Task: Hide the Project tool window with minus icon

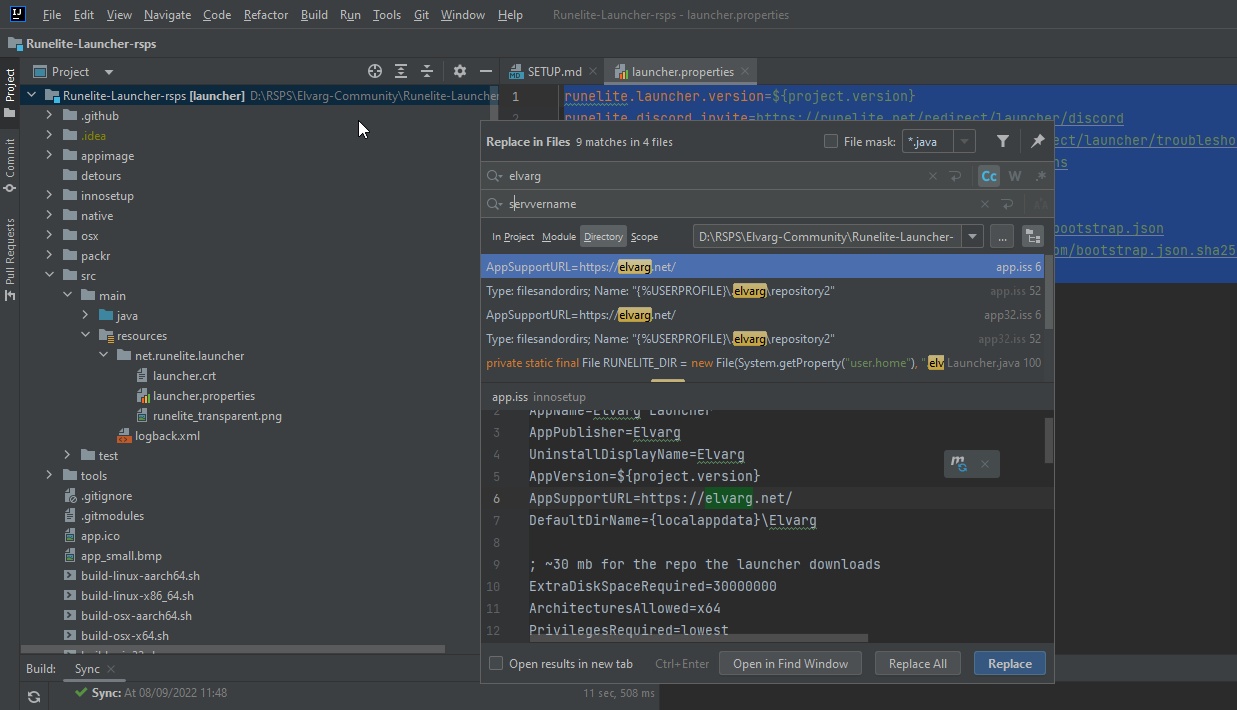Action: point(486,71)
